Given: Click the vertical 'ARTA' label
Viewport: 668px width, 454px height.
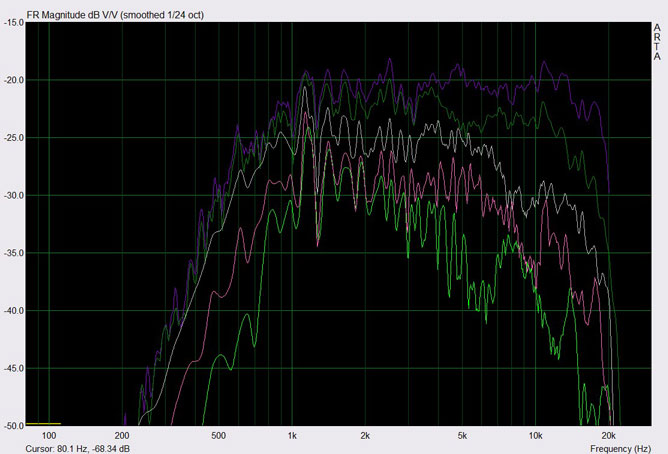Looking at the screenshot, I should pyautogui.click(x=657, y=42).
